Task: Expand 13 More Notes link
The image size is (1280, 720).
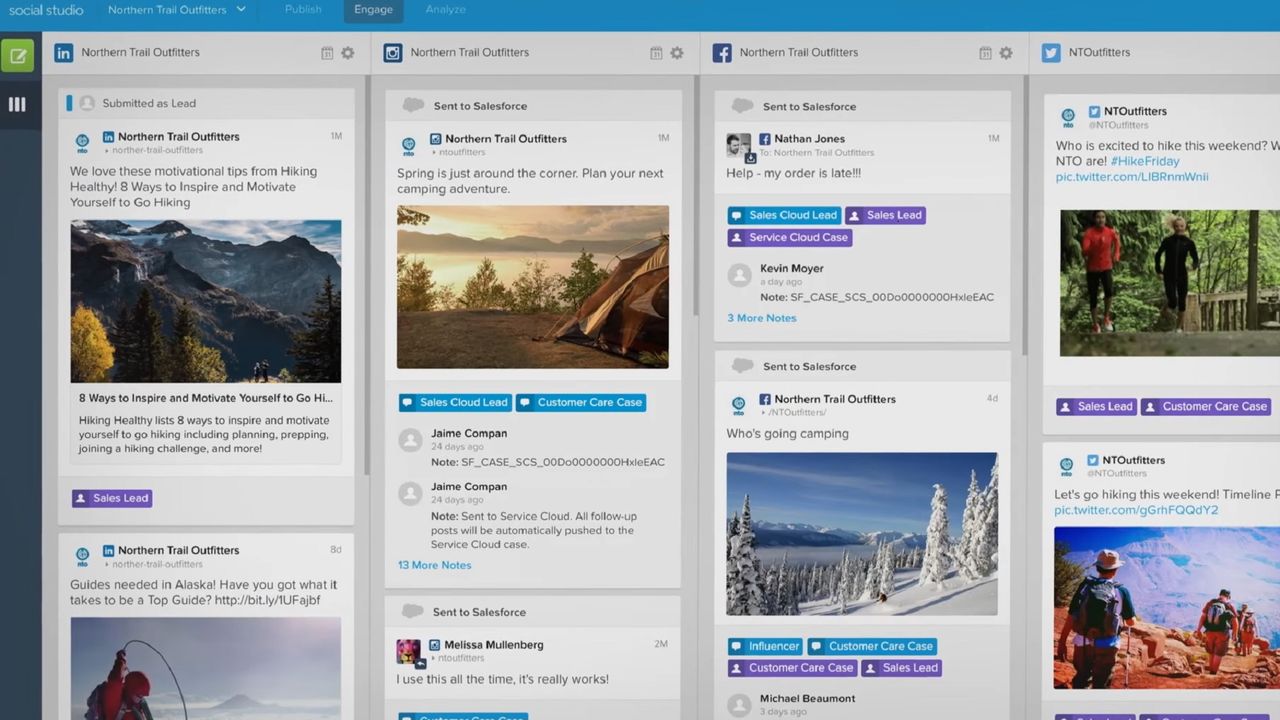Action: pos(435,565)
